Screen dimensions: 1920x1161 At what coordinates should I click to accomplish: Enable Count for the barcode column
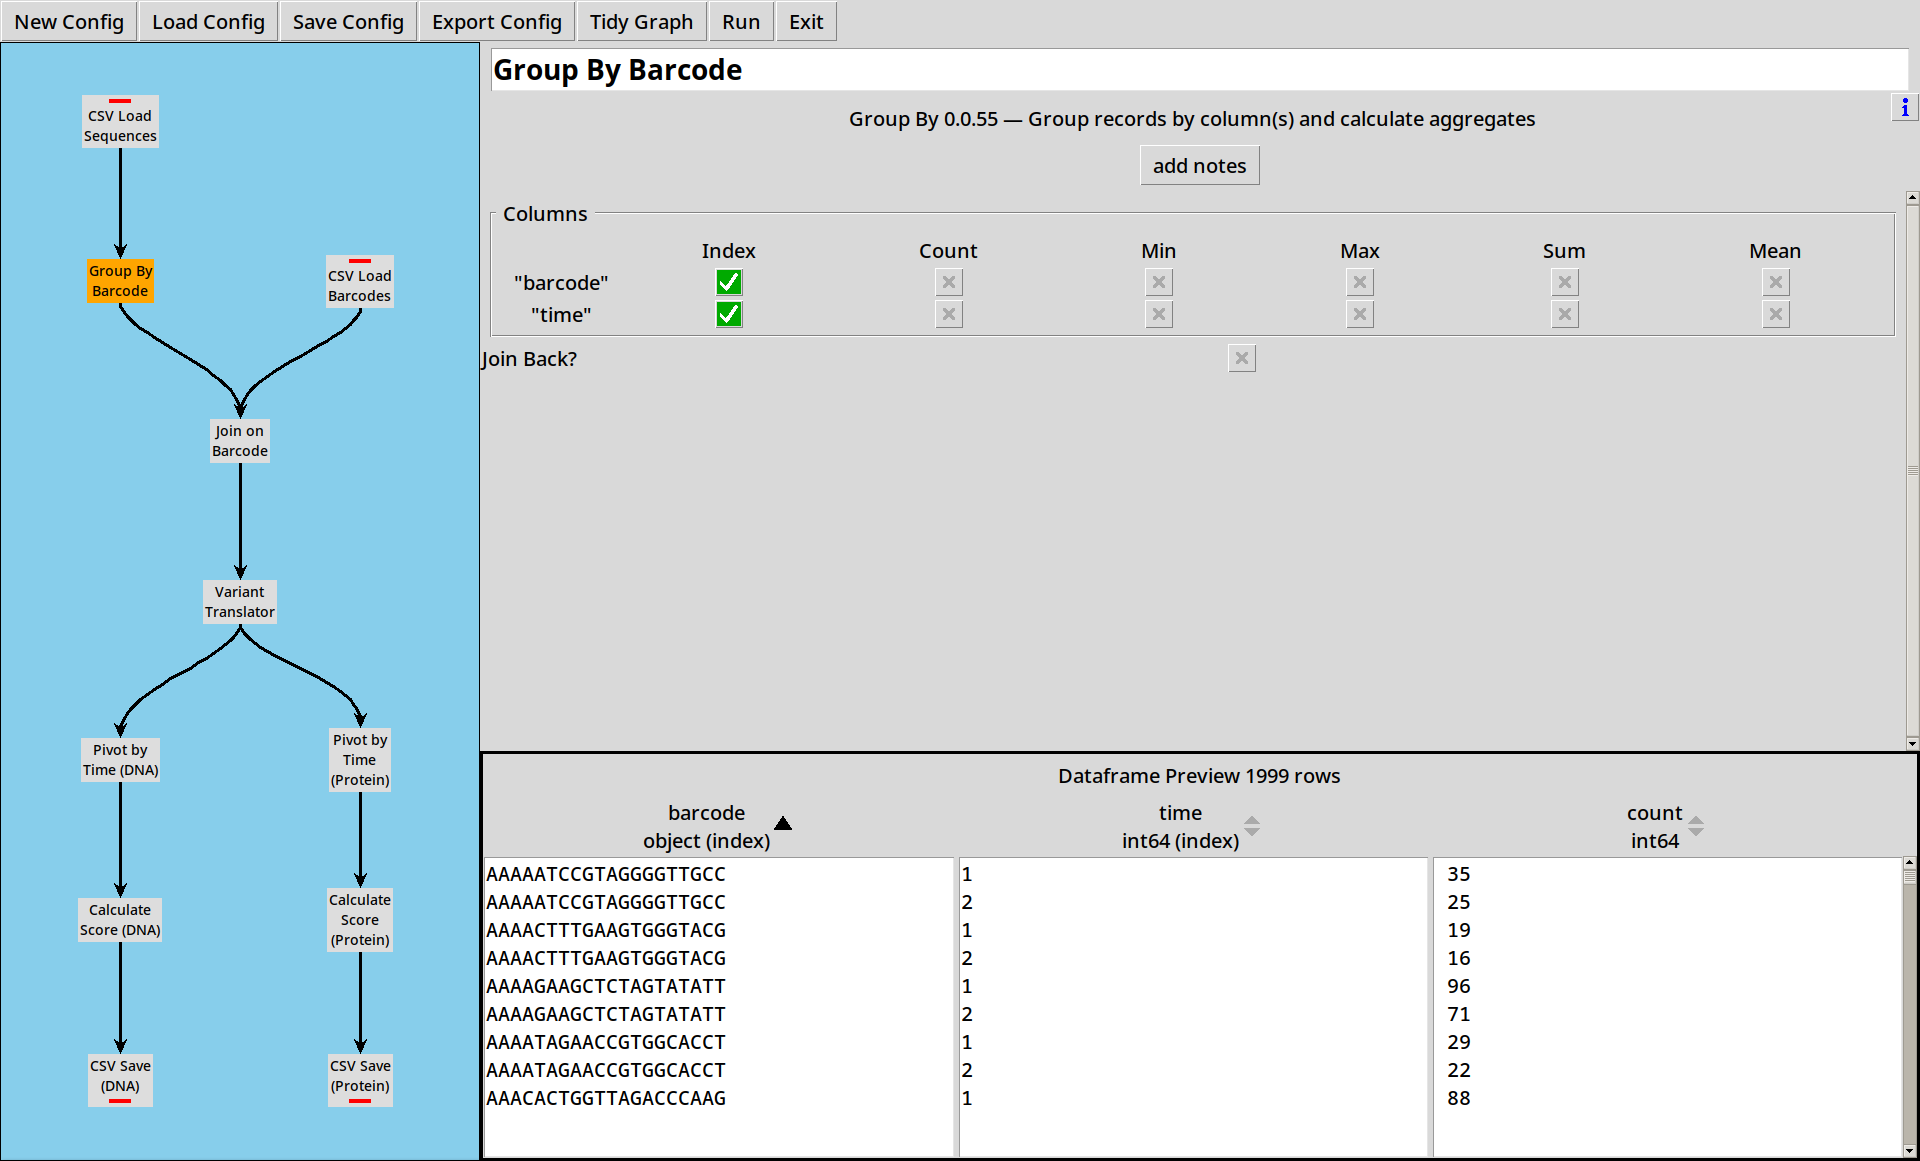[x=949, y=283]
